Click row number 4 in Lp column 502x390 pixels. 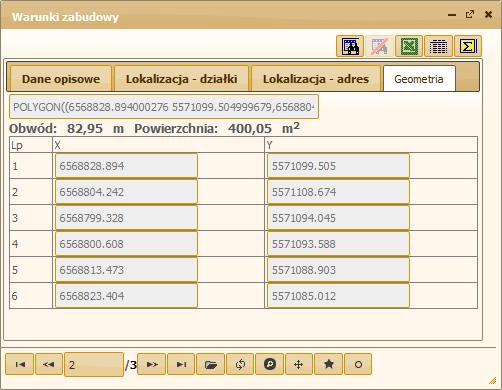(x=15, y=244)
